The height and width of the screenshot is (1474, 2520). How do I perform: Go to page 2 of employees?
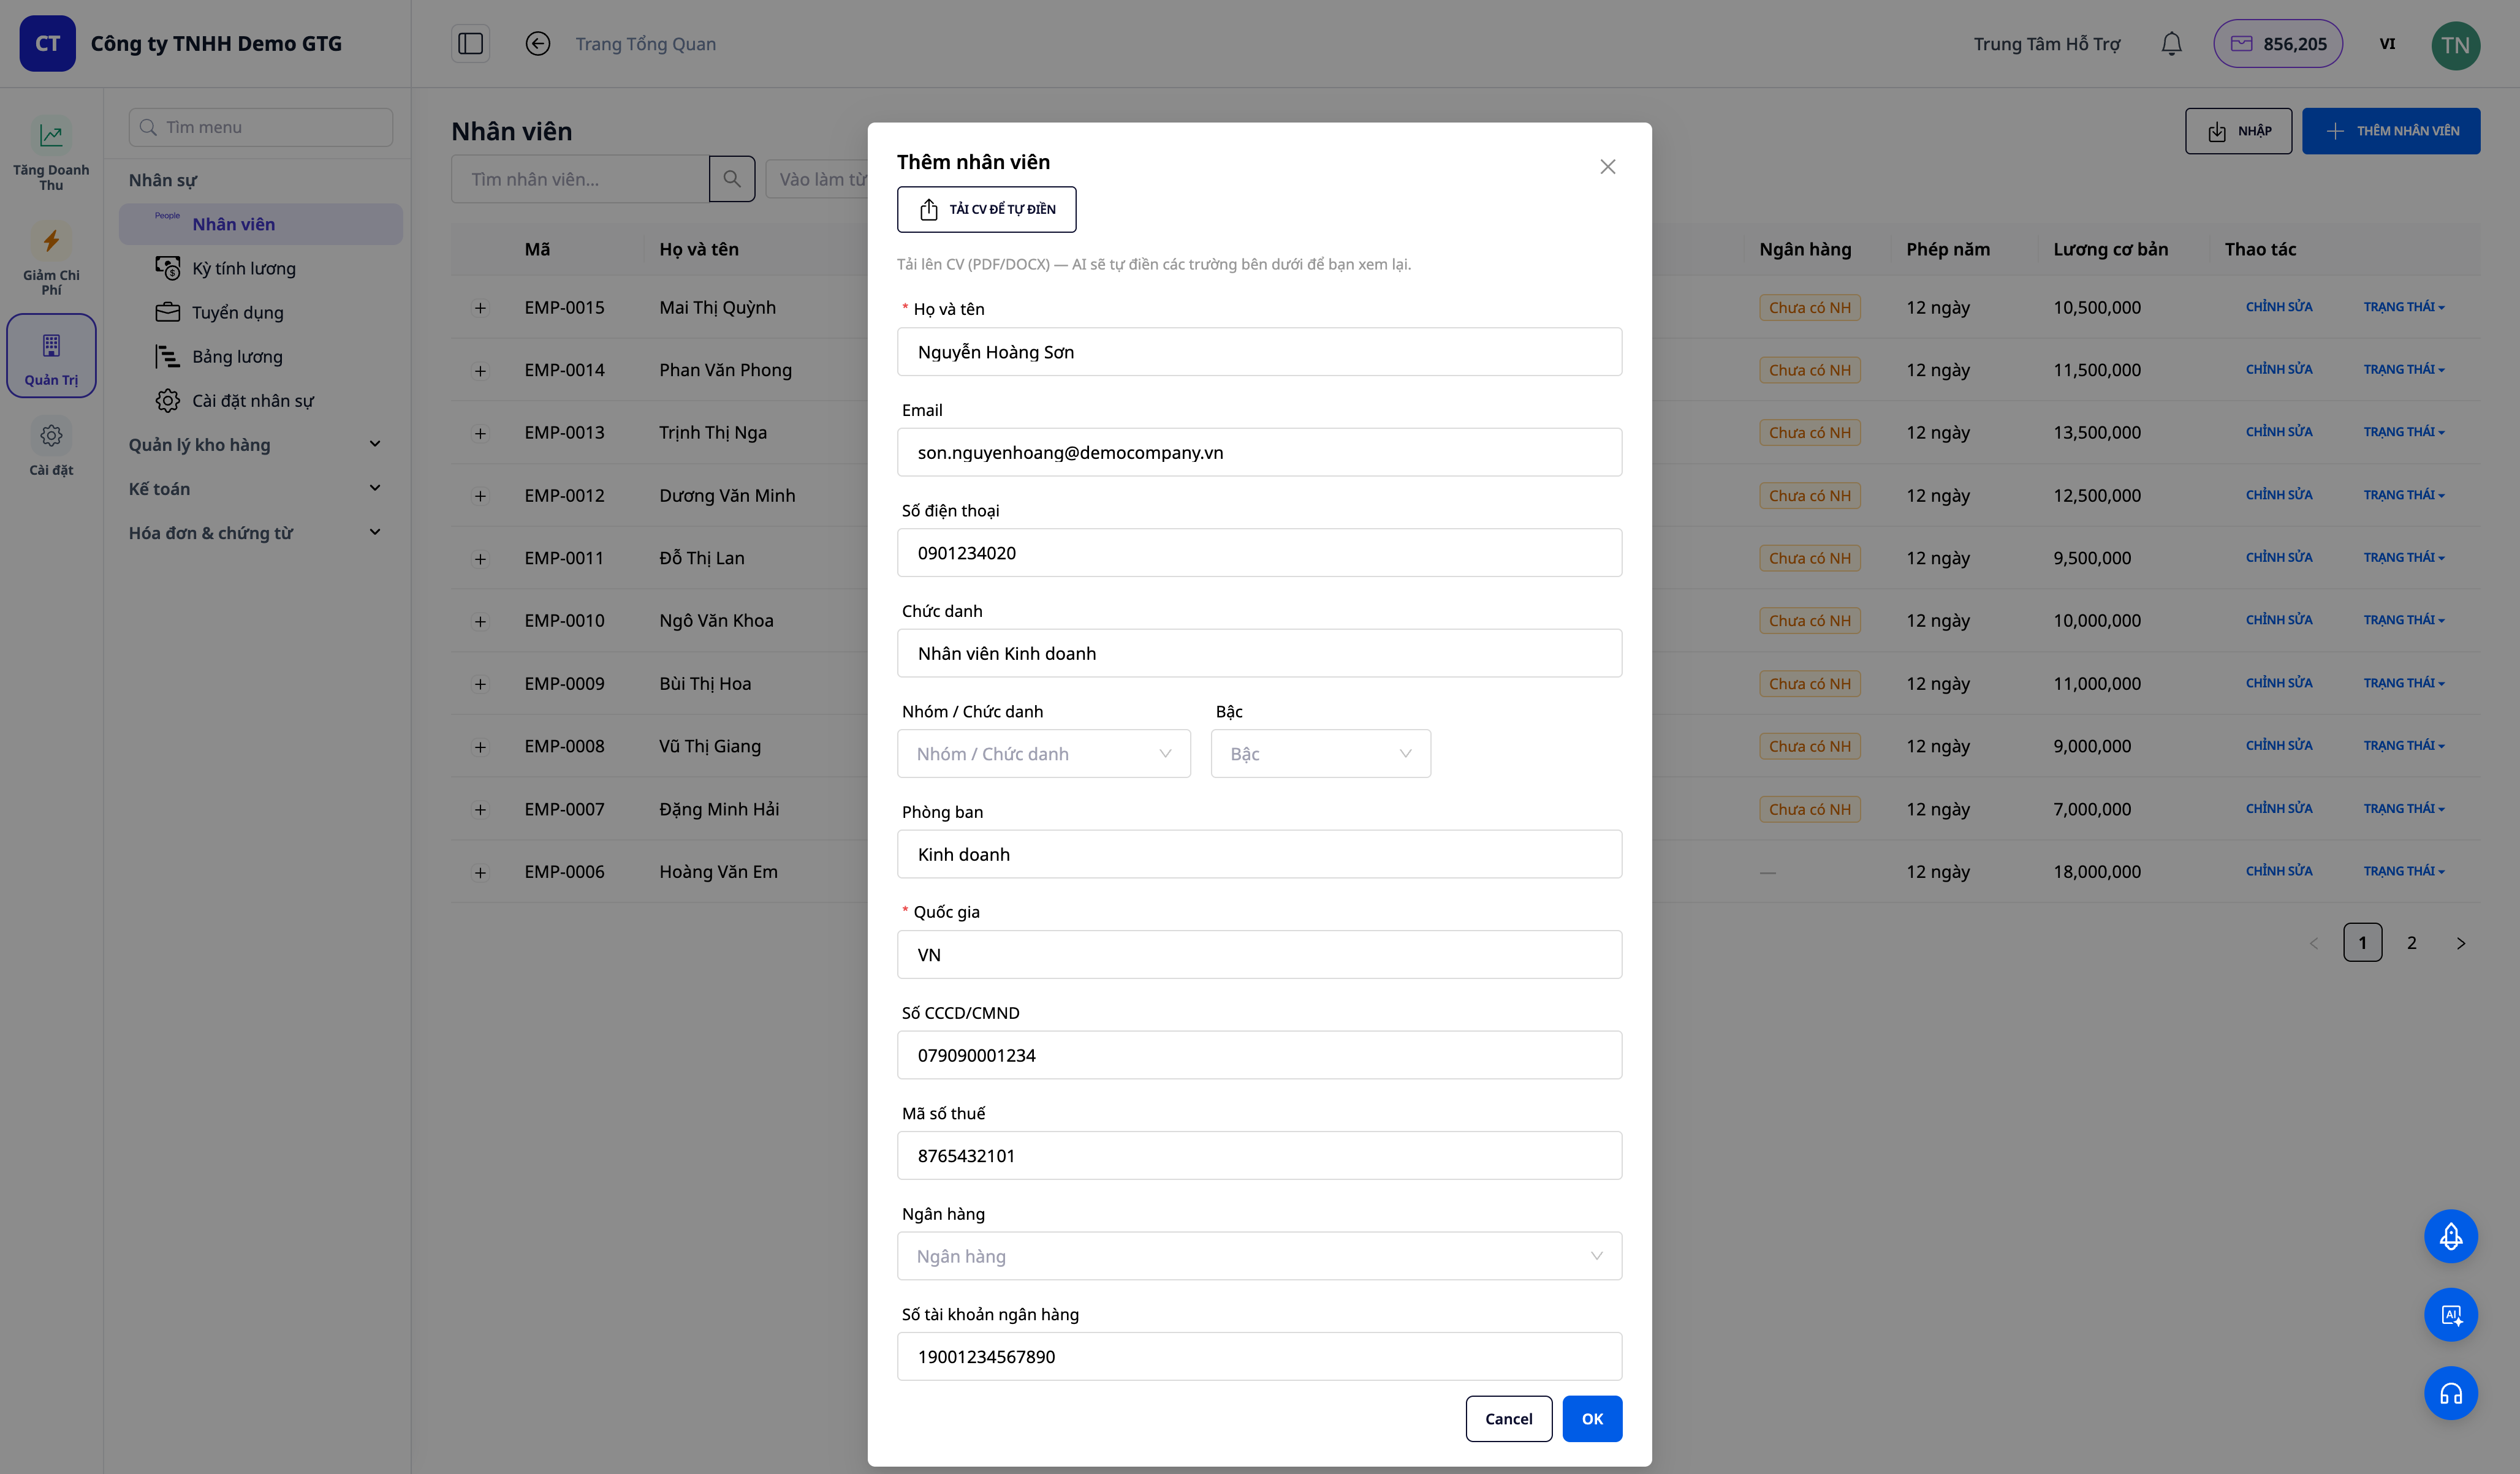pos(2412,943)
